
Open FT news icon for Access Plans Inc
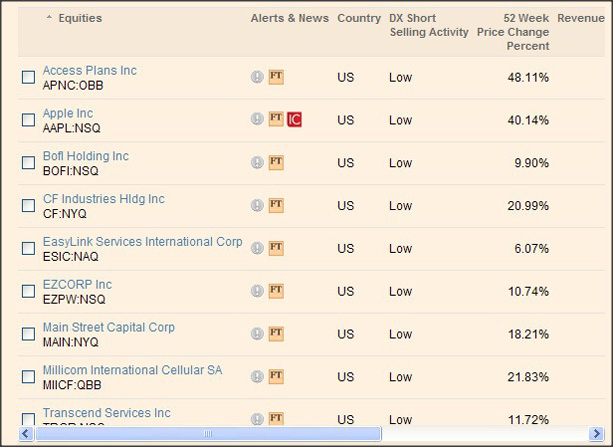(x=276, y=77)
